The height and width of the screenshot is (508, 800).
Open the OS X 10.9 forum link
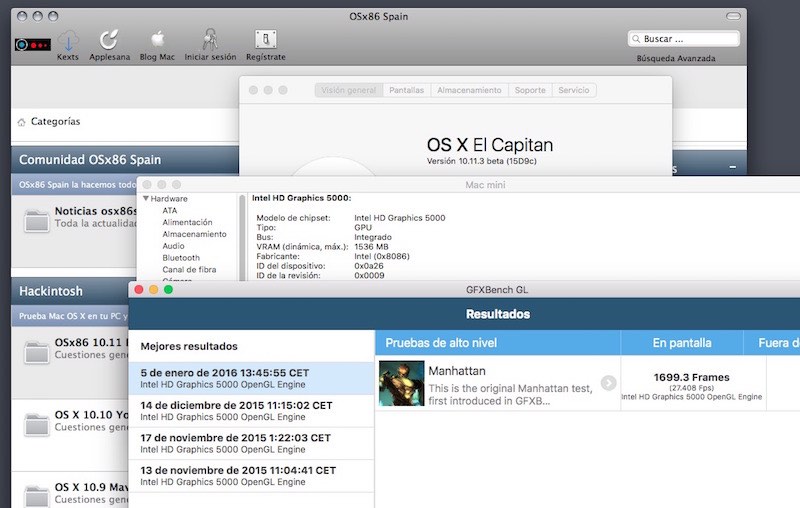pos(91,487)
